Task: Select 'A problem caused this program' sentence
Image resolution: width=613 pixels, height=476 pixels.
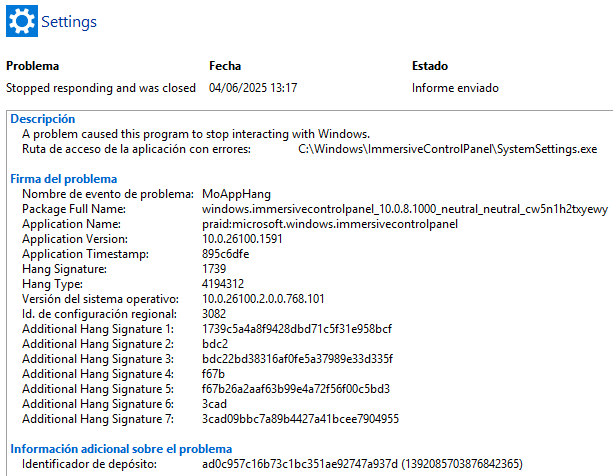Action: coord(196,134)
